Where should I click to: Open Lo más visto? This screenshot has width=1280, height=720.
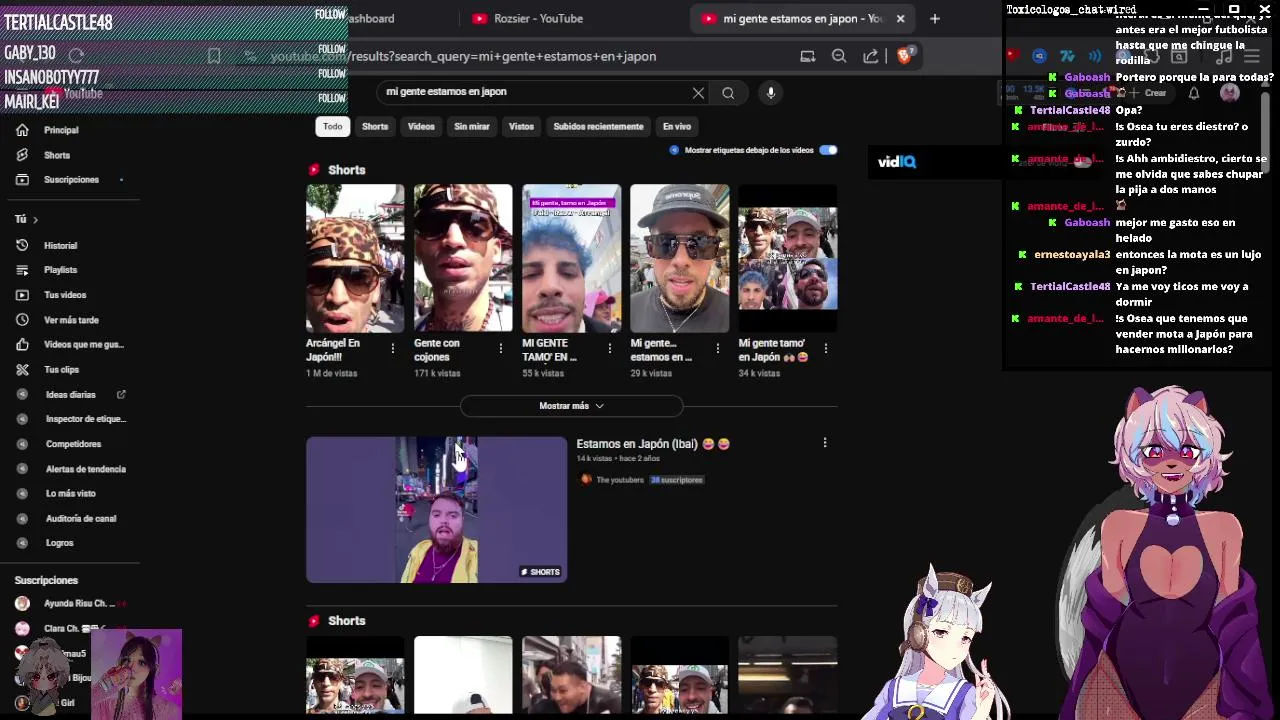[70, 493]
